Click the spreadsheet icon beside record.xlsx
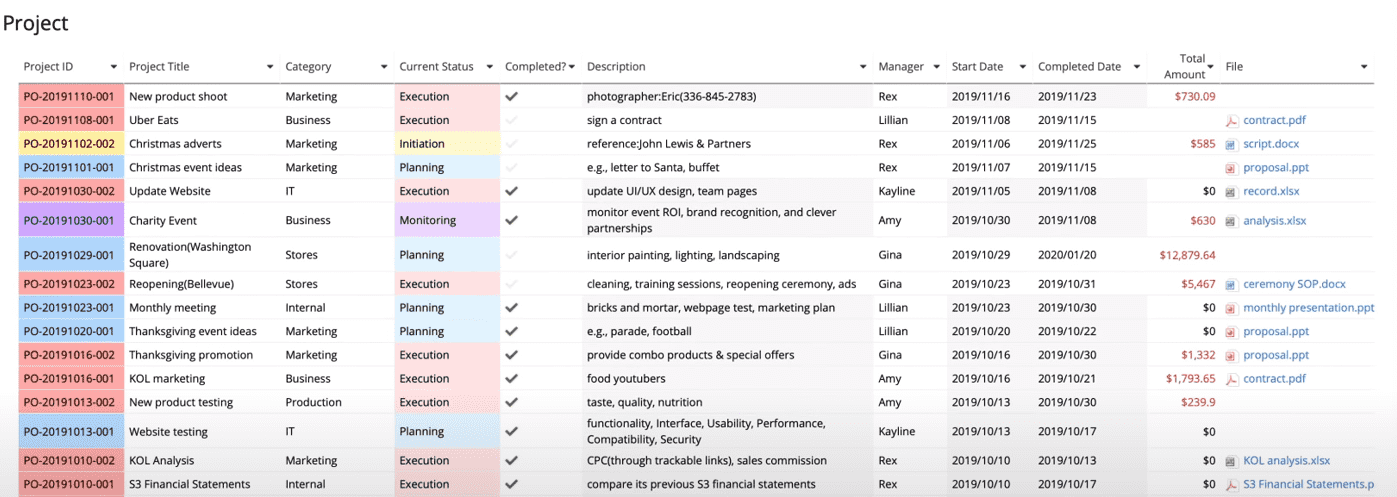This screenshot has height=497, width=1397. click(x=1232, y=191)
